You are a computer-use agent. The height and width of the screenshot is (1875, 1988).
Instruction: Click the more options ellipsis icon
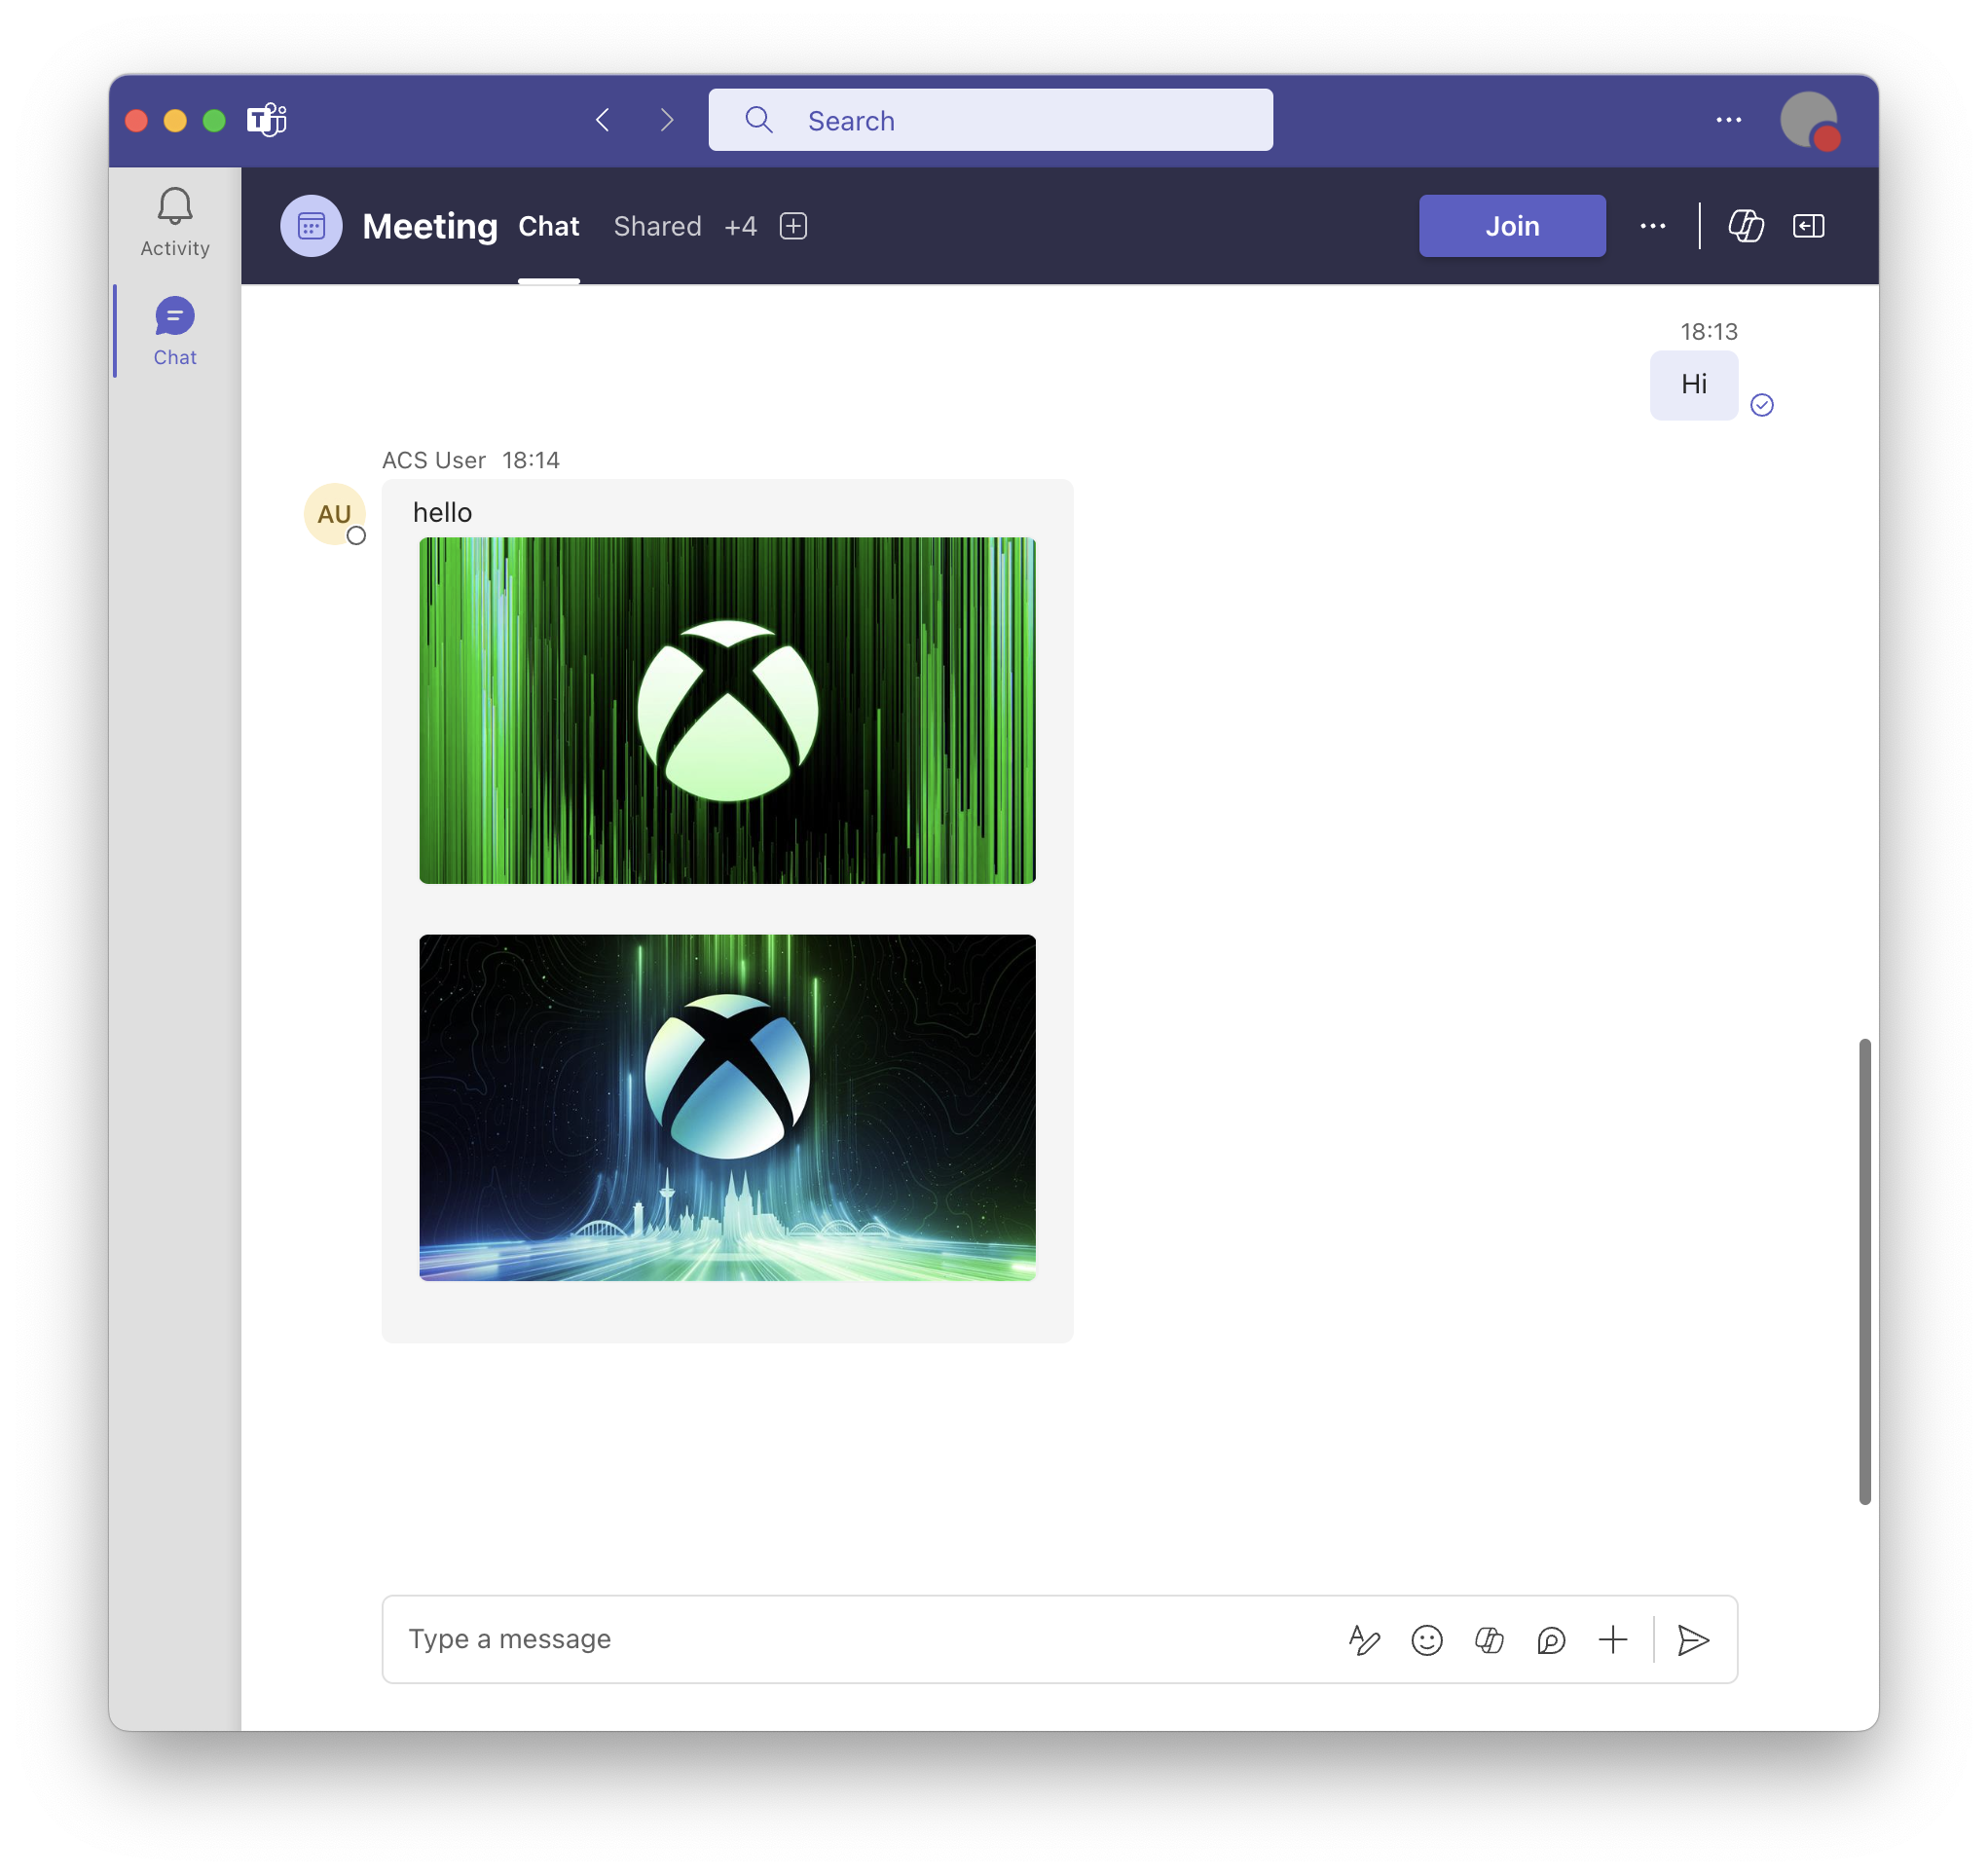pos(1651,226)
